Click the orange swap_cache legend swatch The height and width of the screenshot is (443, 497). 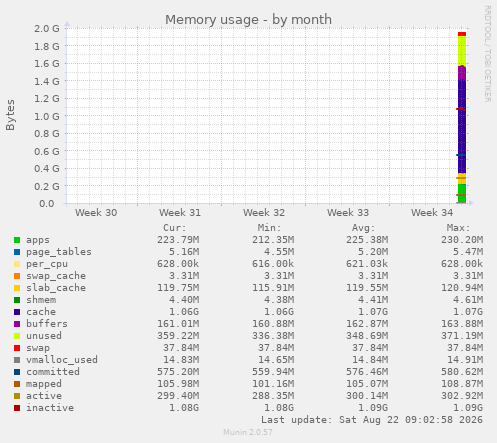(17, 276)
